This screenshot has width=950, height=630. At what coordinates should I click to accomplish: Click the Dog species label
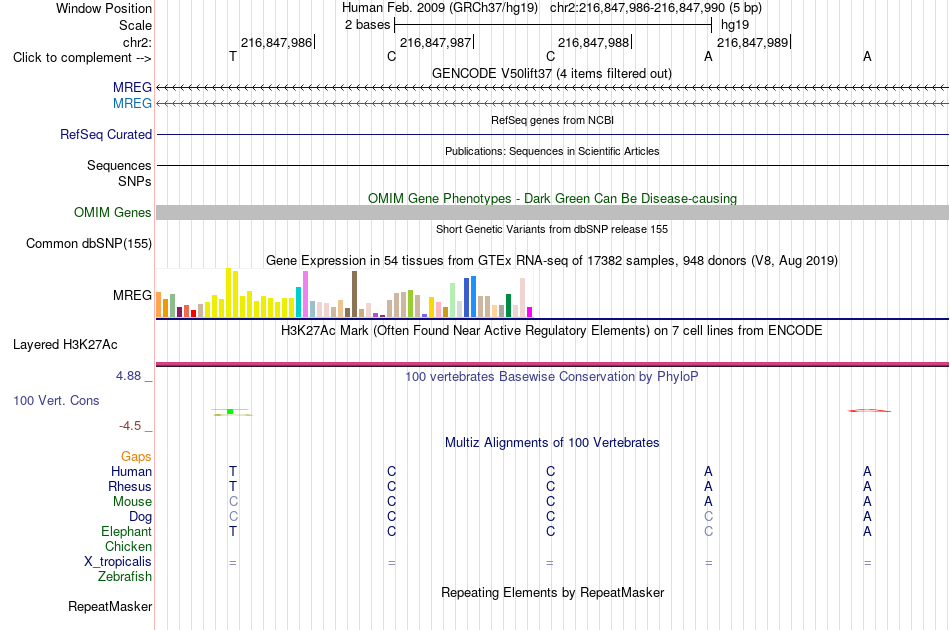coord(141,516)
